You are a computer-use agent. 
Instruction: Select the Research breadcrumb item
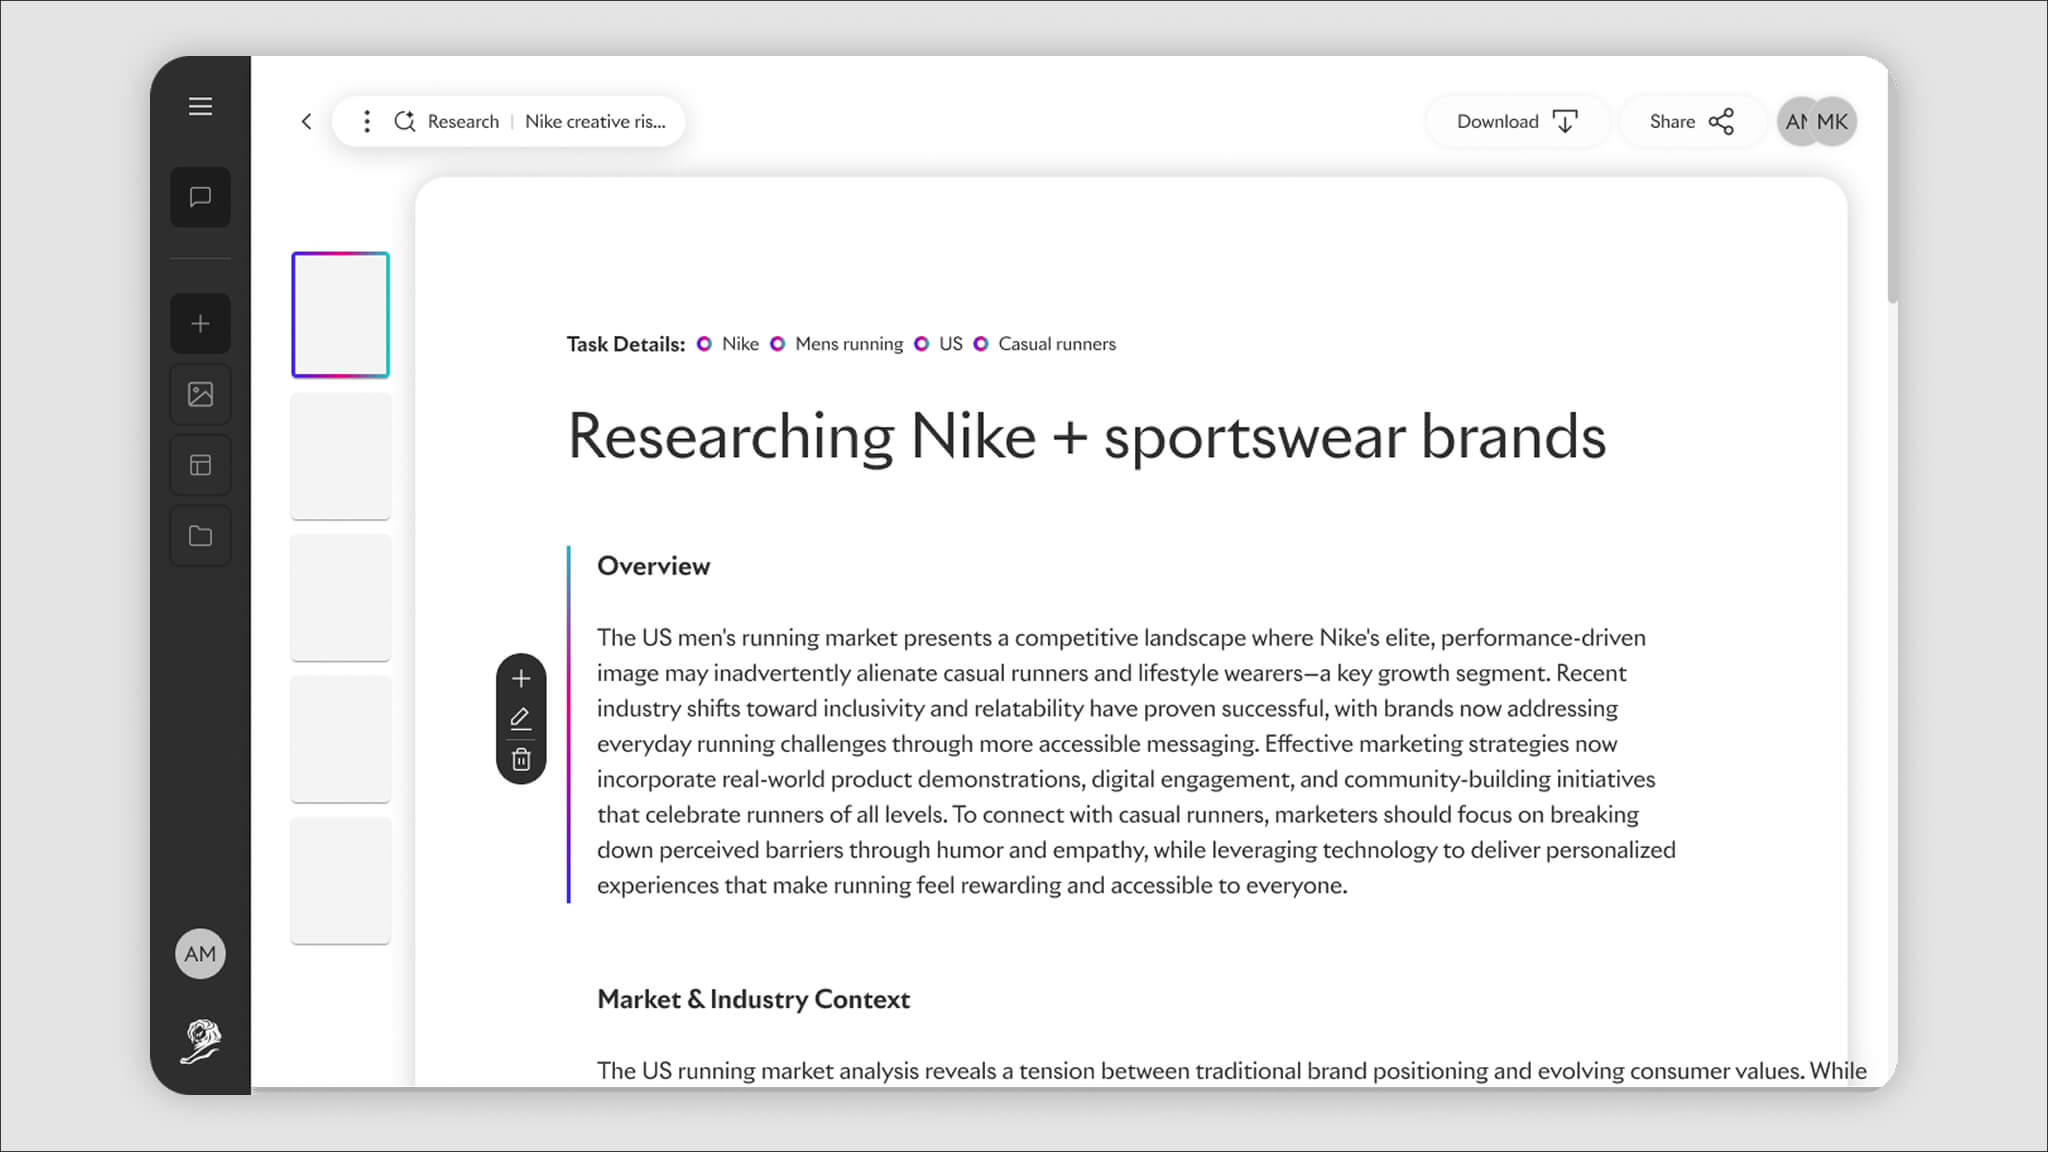[462, 121]
